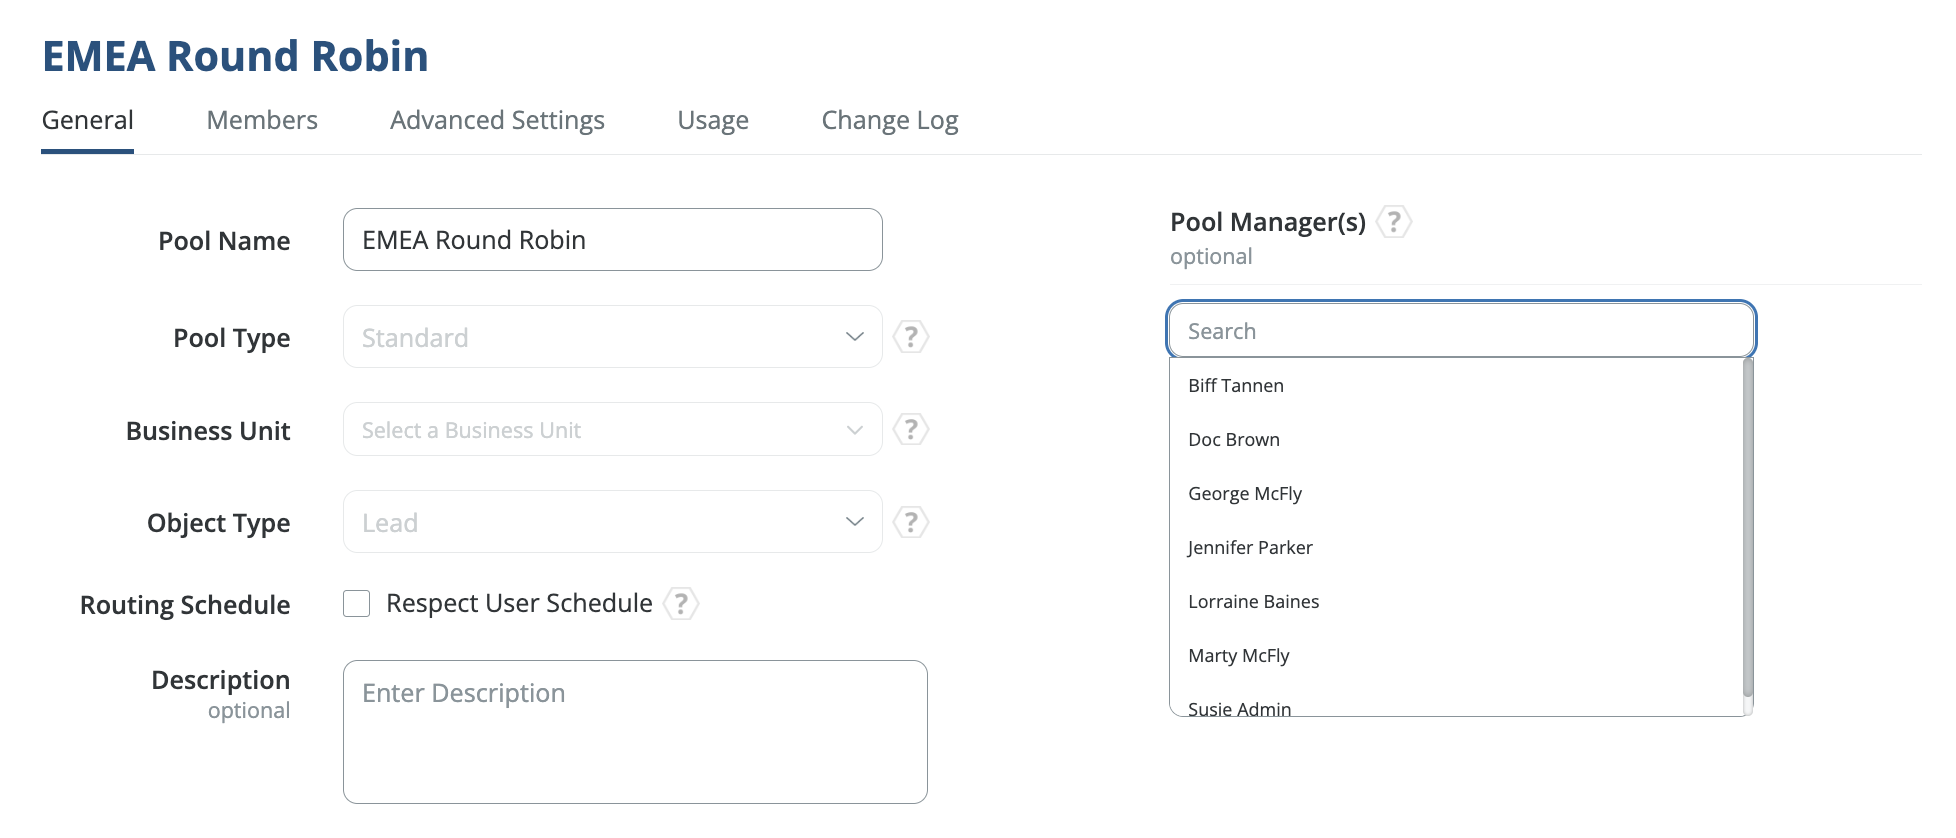Pick Jennifer Parker from the list
The image size is (1956, 838).
point(1250,548)
